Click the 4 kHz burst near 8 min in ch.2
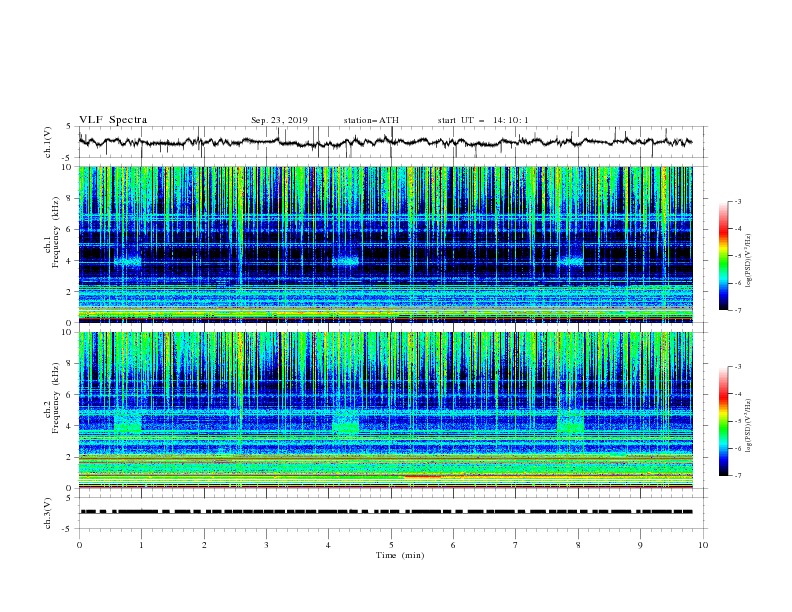Screen dimensions: 792x612 point(570,422)
